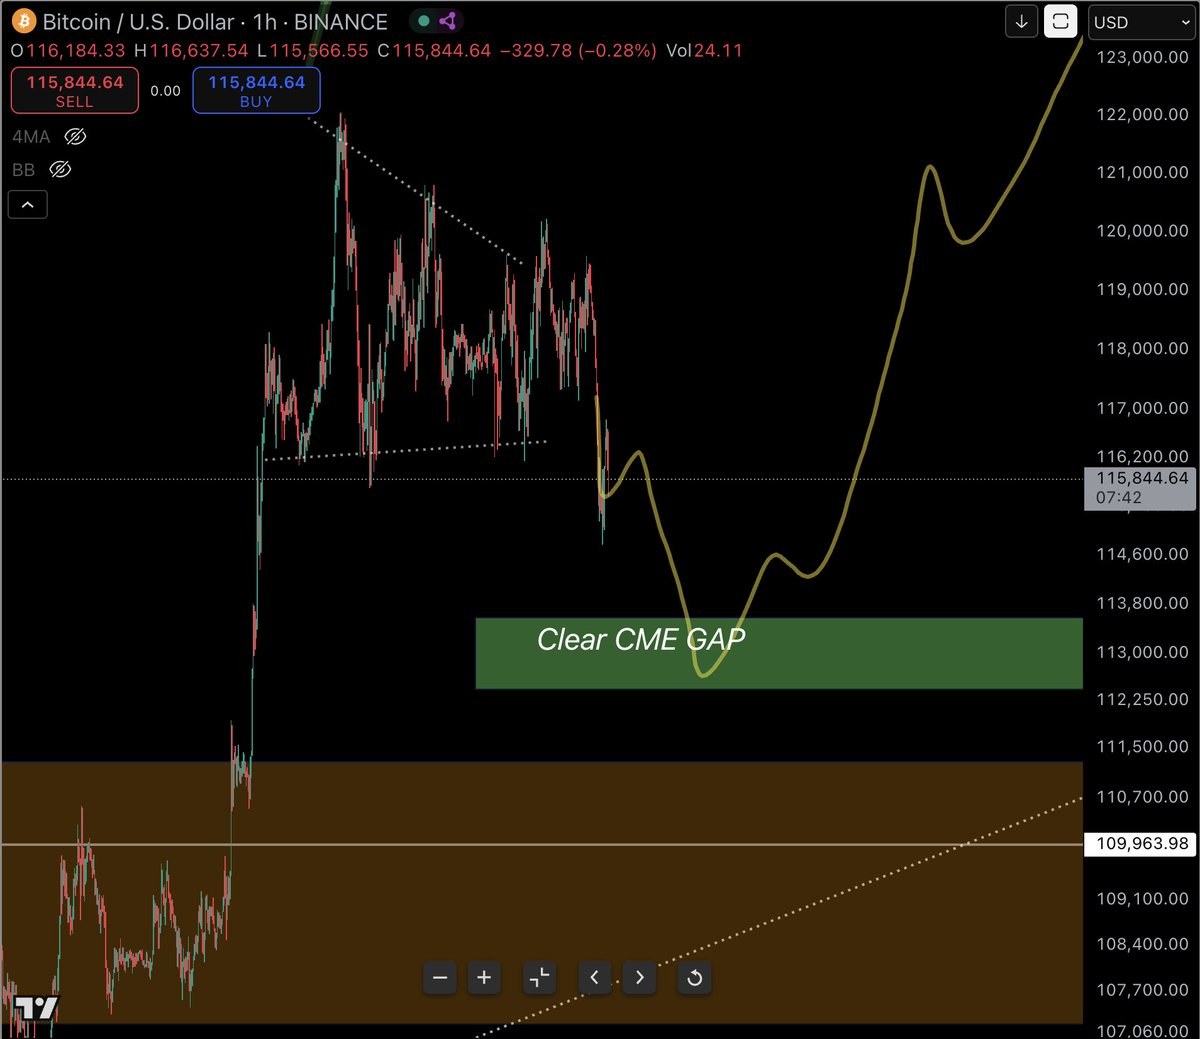Viewport: 1200px width, 1039px height.
Task: Collapse the indicator legend chevron
Action: coord(28,205)
